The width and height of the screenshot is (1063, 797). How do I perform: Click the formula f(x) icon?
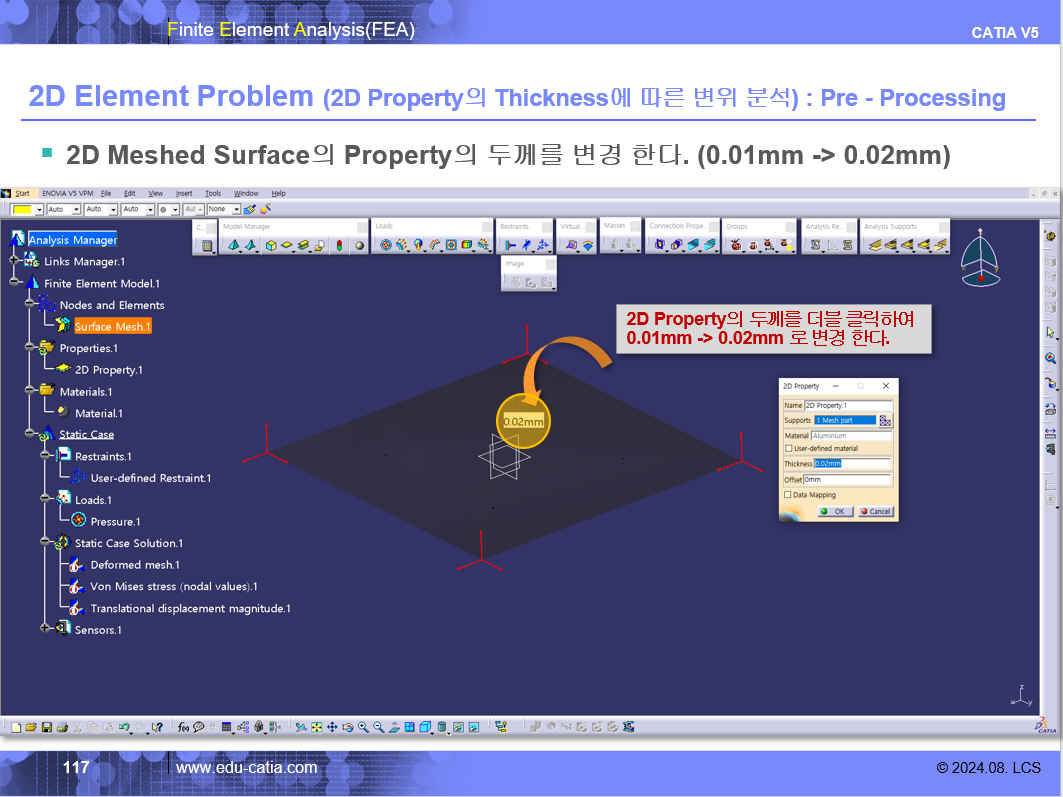[184, 727]
